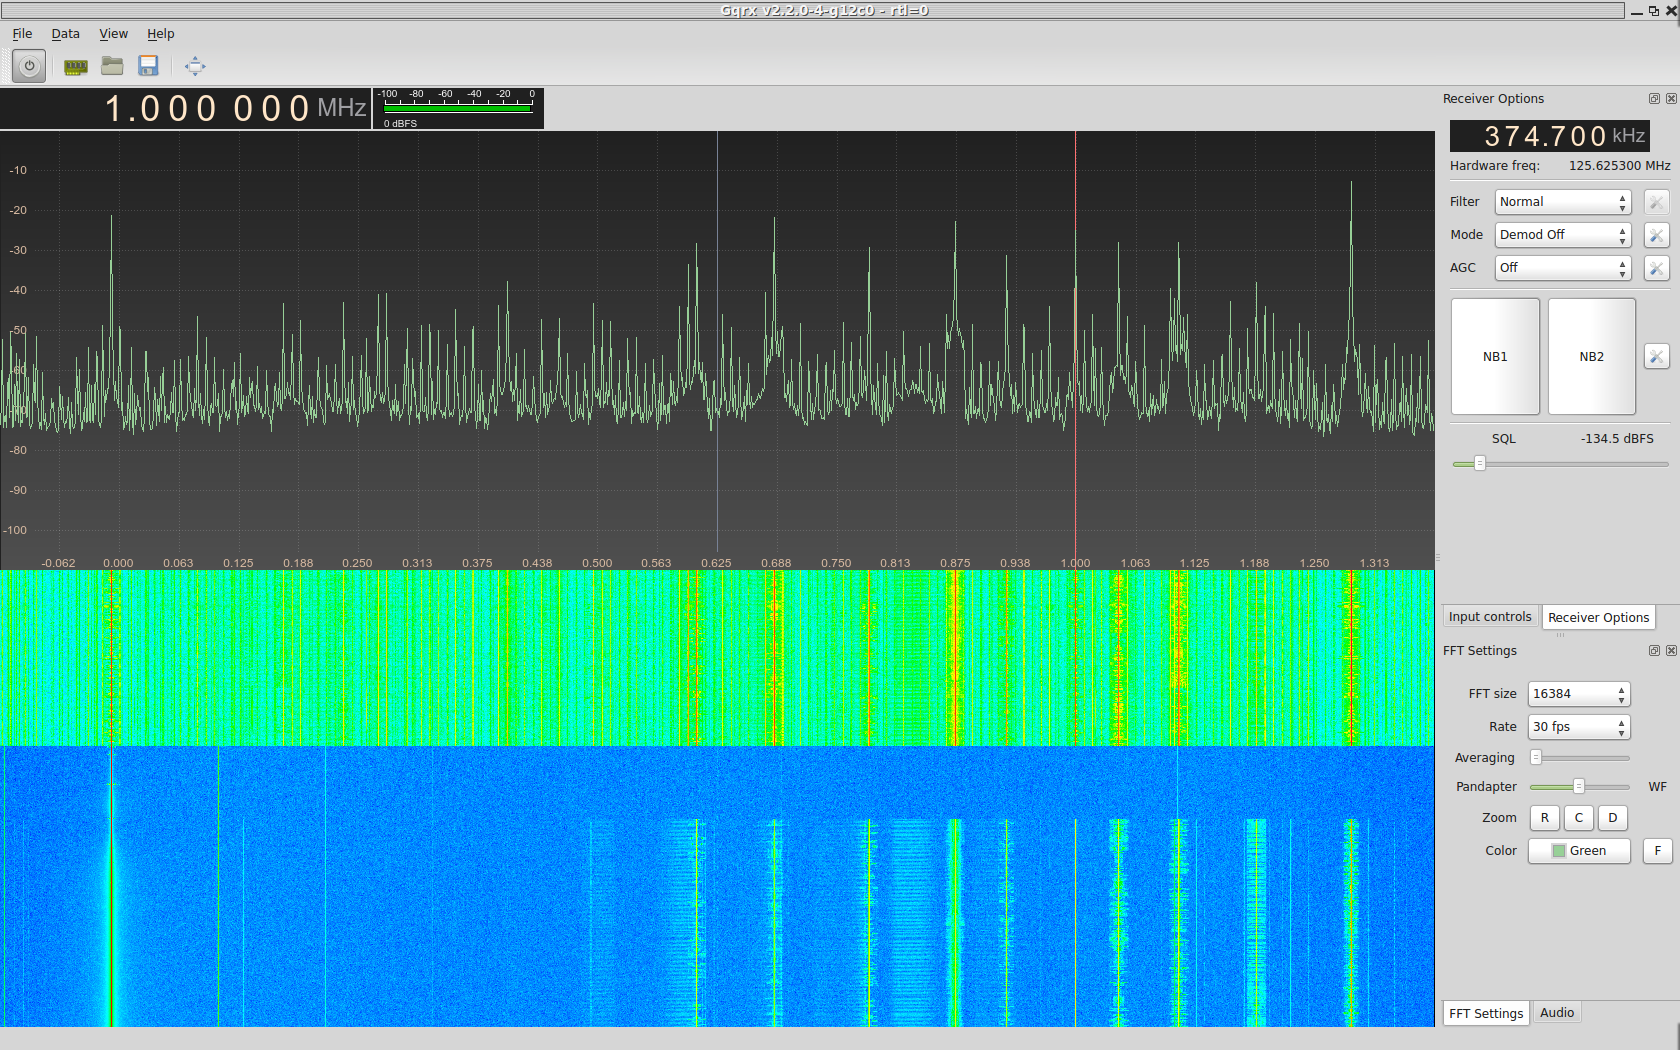Click the save settings floppy disk icon
This screenshot has width=1680, height=1050.
tap(149, 67)
